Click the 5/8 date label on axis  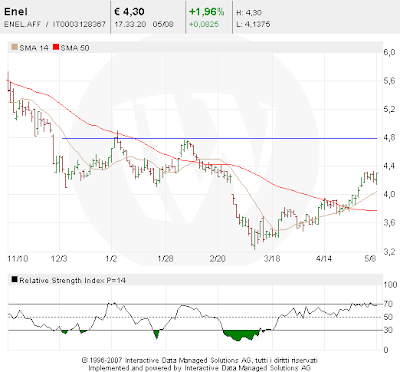coord(370,259)
